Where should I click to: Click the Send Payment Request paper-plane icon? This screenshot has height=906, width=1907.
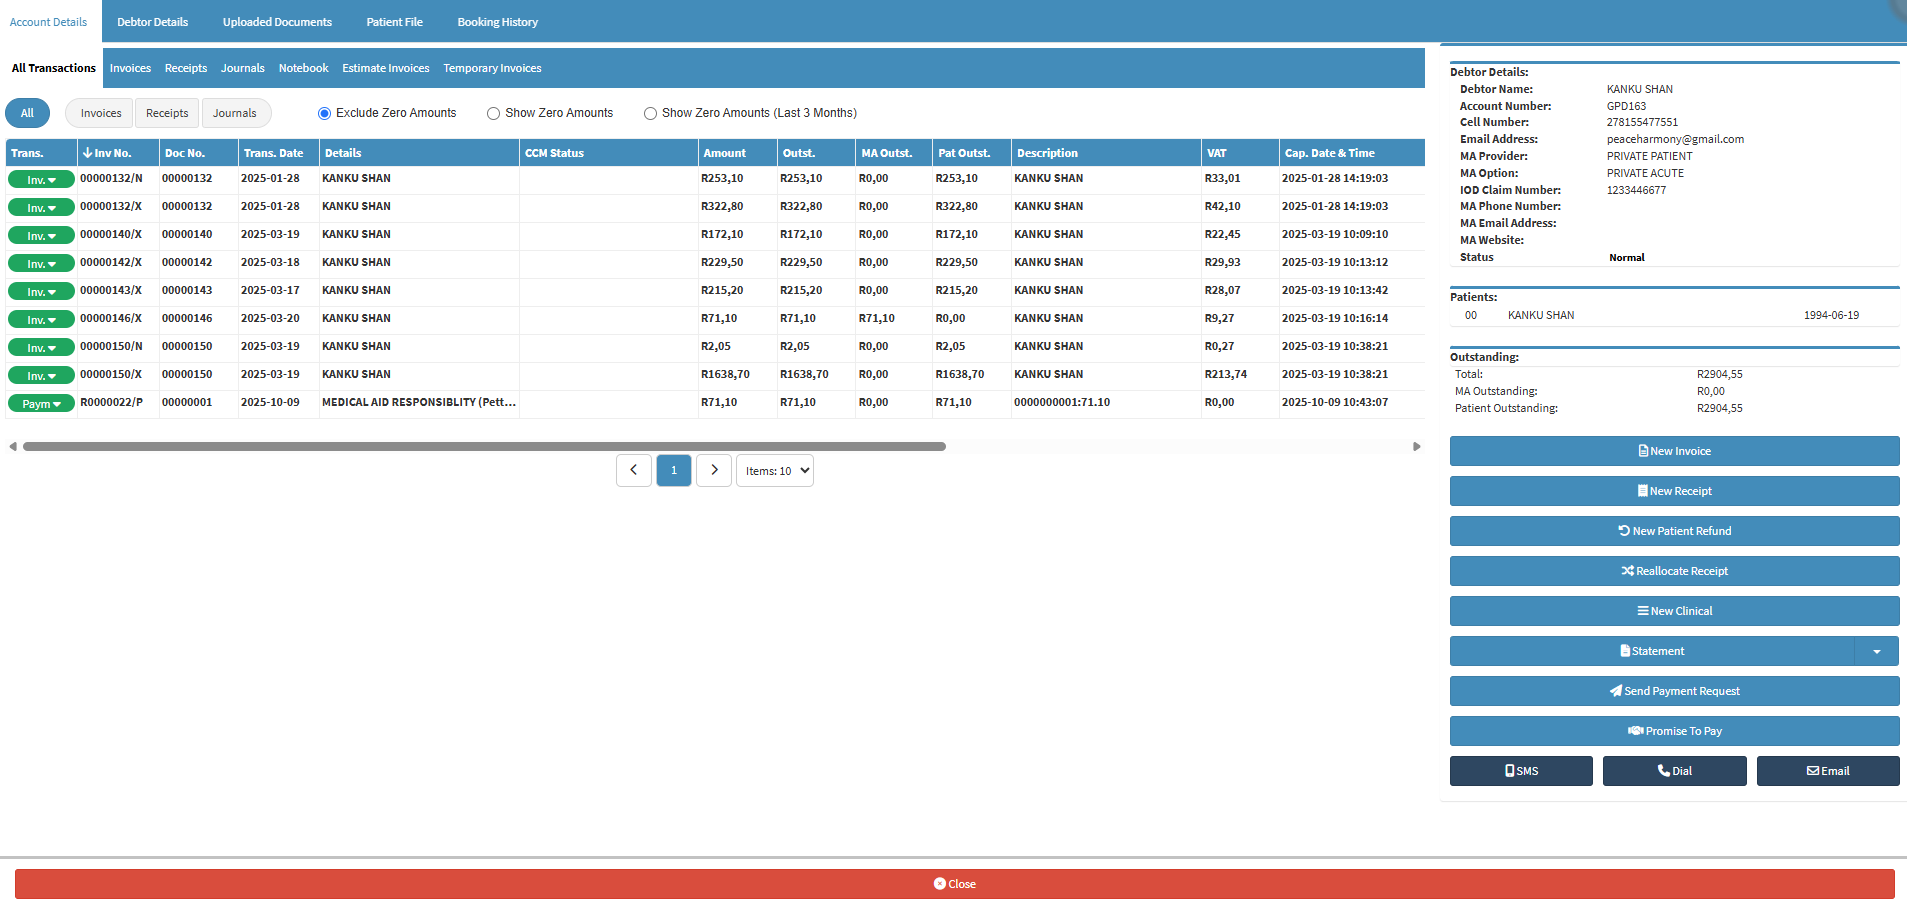tap(1615, 691)
